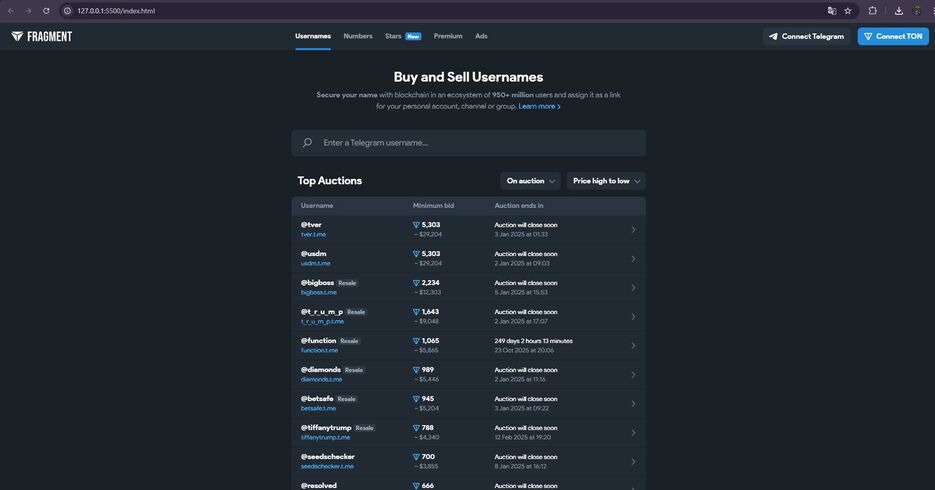Open the Stars tab
Image resolution: width=935 pixels, height=490 pixels.
[x=394, y=36]
